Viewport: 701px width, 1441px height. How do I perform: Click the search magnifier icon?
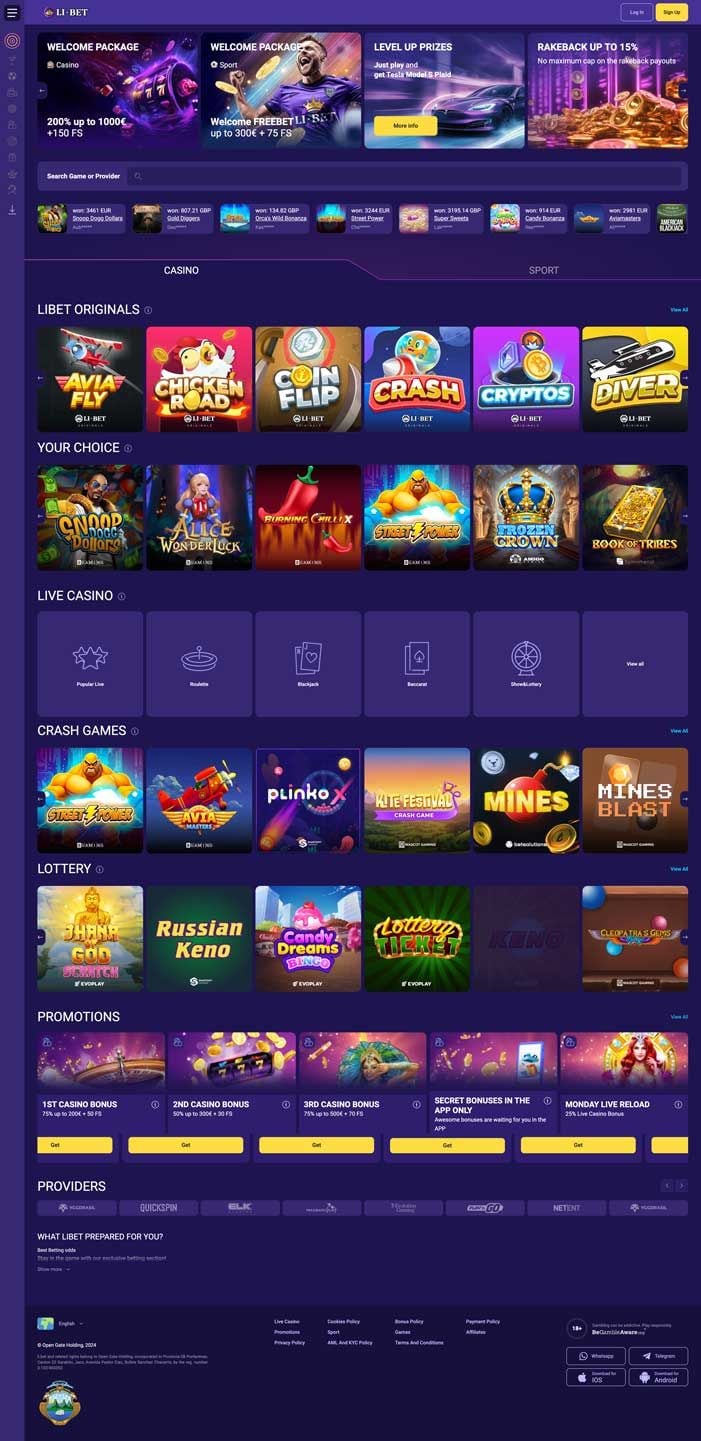coord(138,176)
